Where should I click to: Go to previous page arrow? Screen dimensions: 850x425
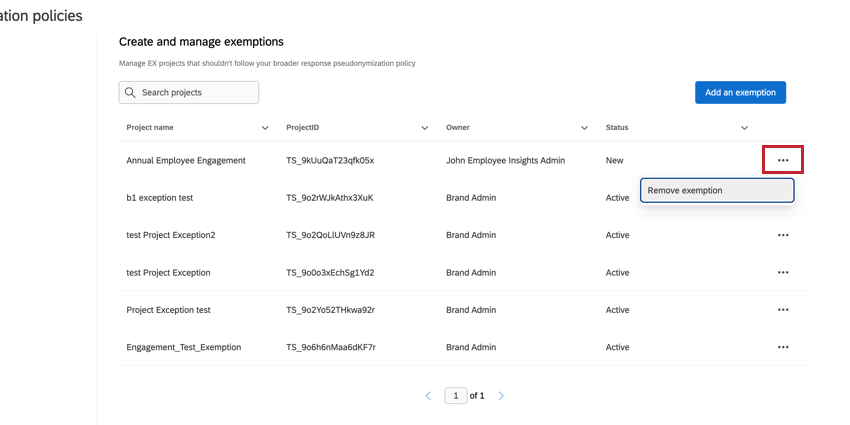tap(428, 396)
